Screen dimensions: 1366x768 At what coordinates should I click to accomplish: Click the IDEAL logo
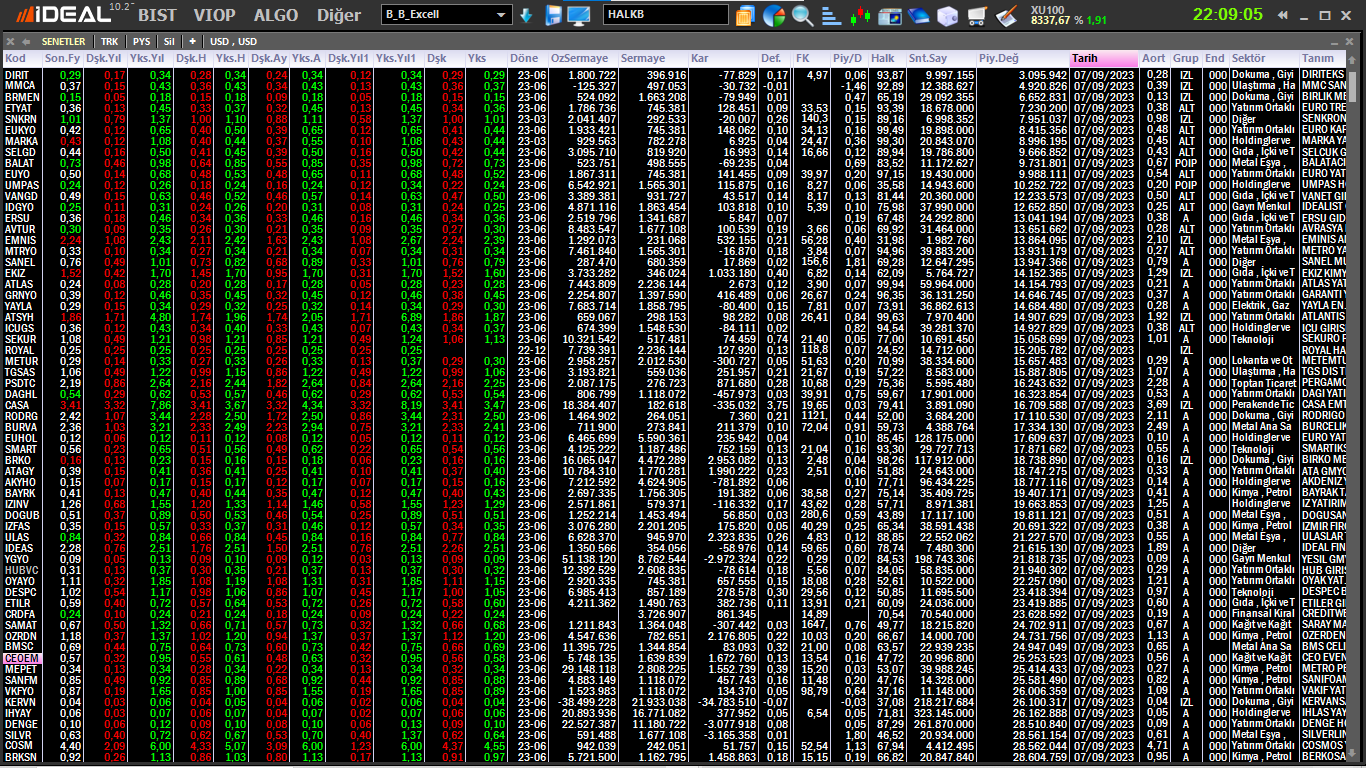point(62,15)
